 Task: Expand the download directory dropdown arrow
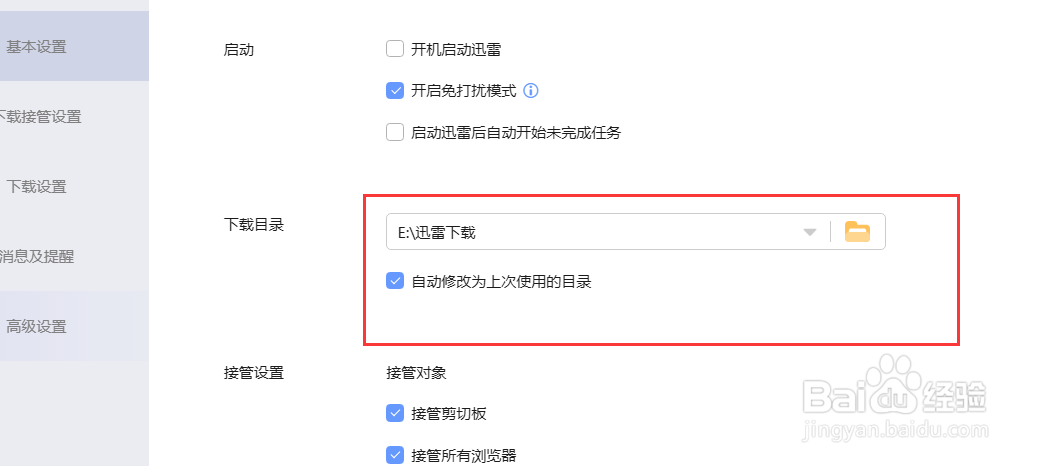(x=810, y=233)
